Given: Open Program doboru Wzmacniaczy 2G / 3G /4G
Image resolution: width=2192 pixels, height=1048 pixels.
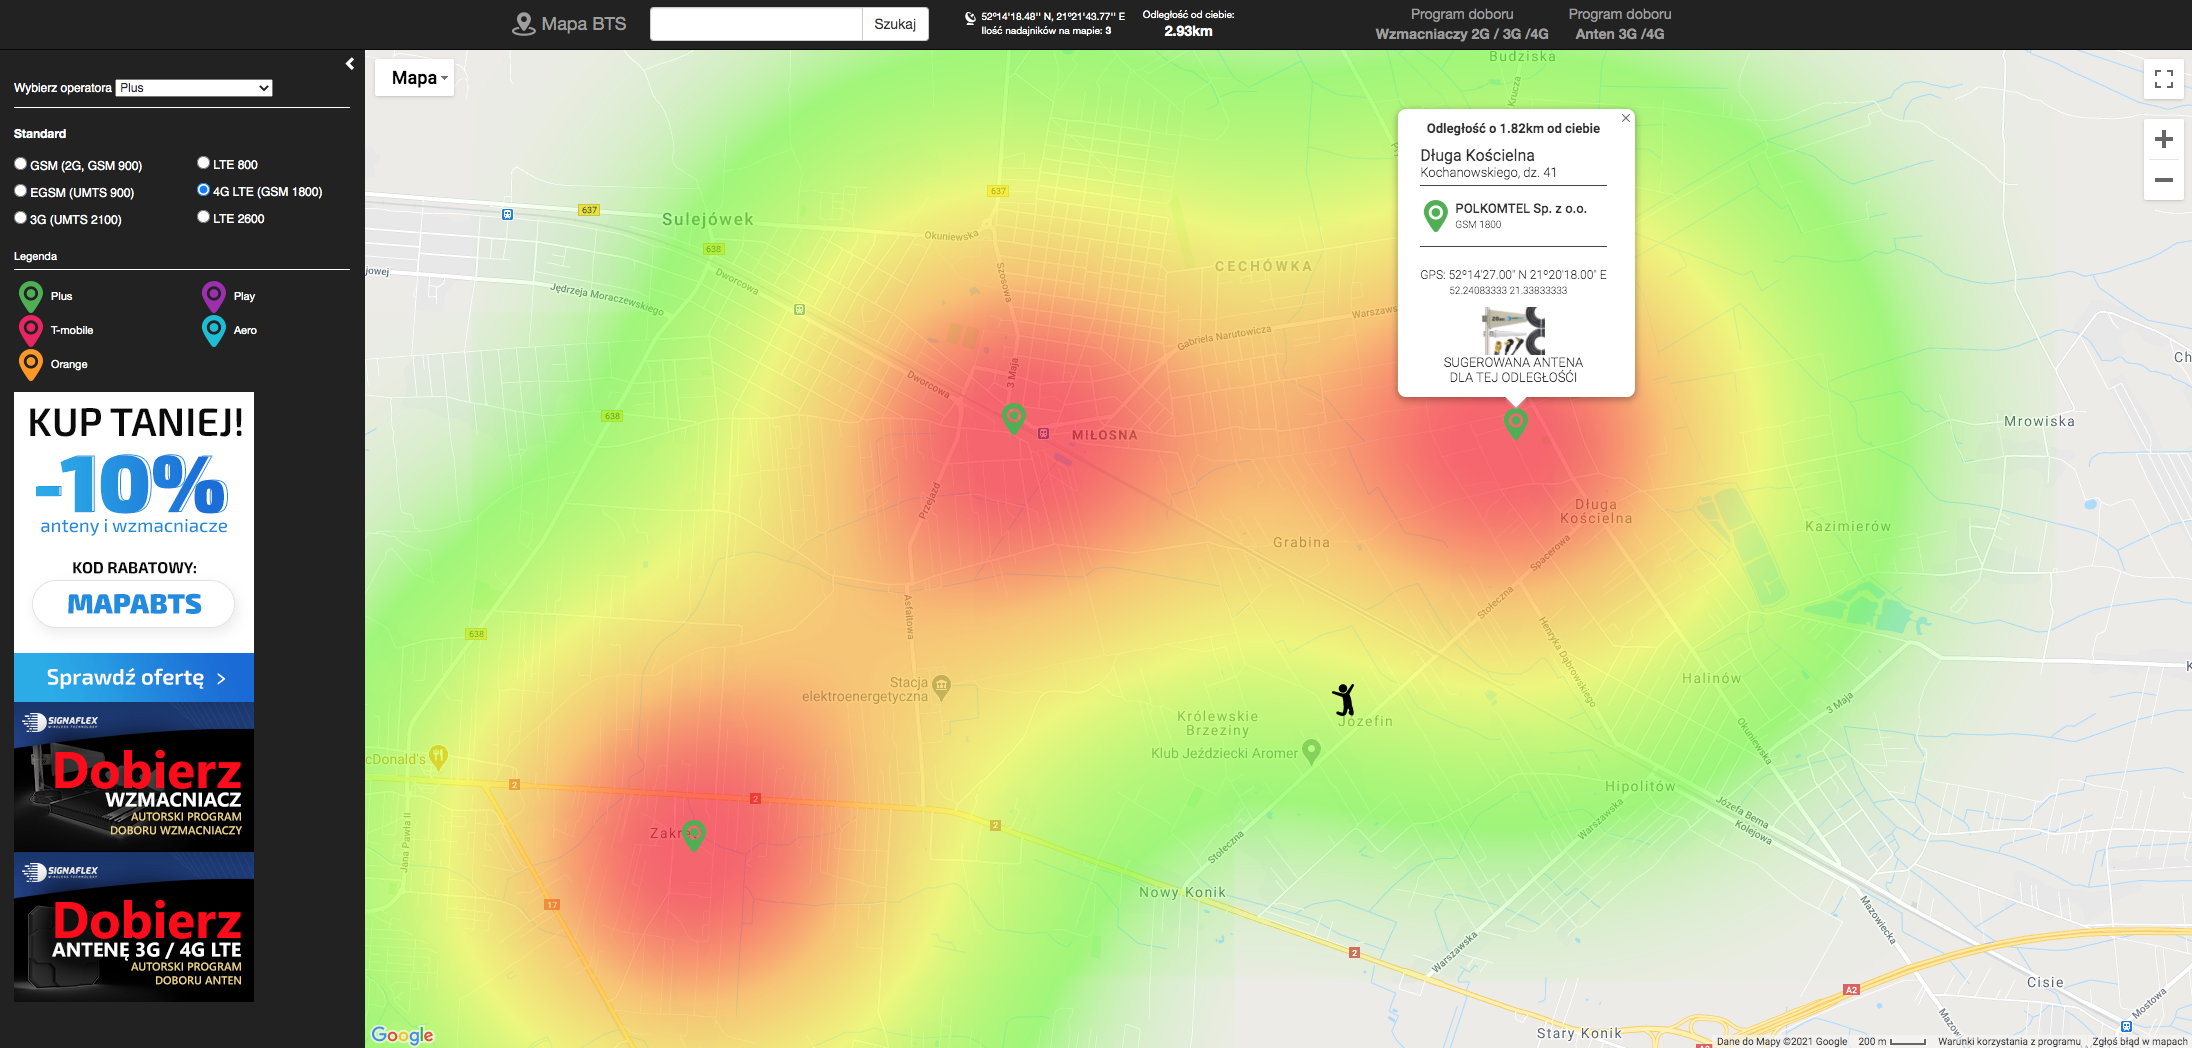Looking at the screenshot, I should (1462, 24).
